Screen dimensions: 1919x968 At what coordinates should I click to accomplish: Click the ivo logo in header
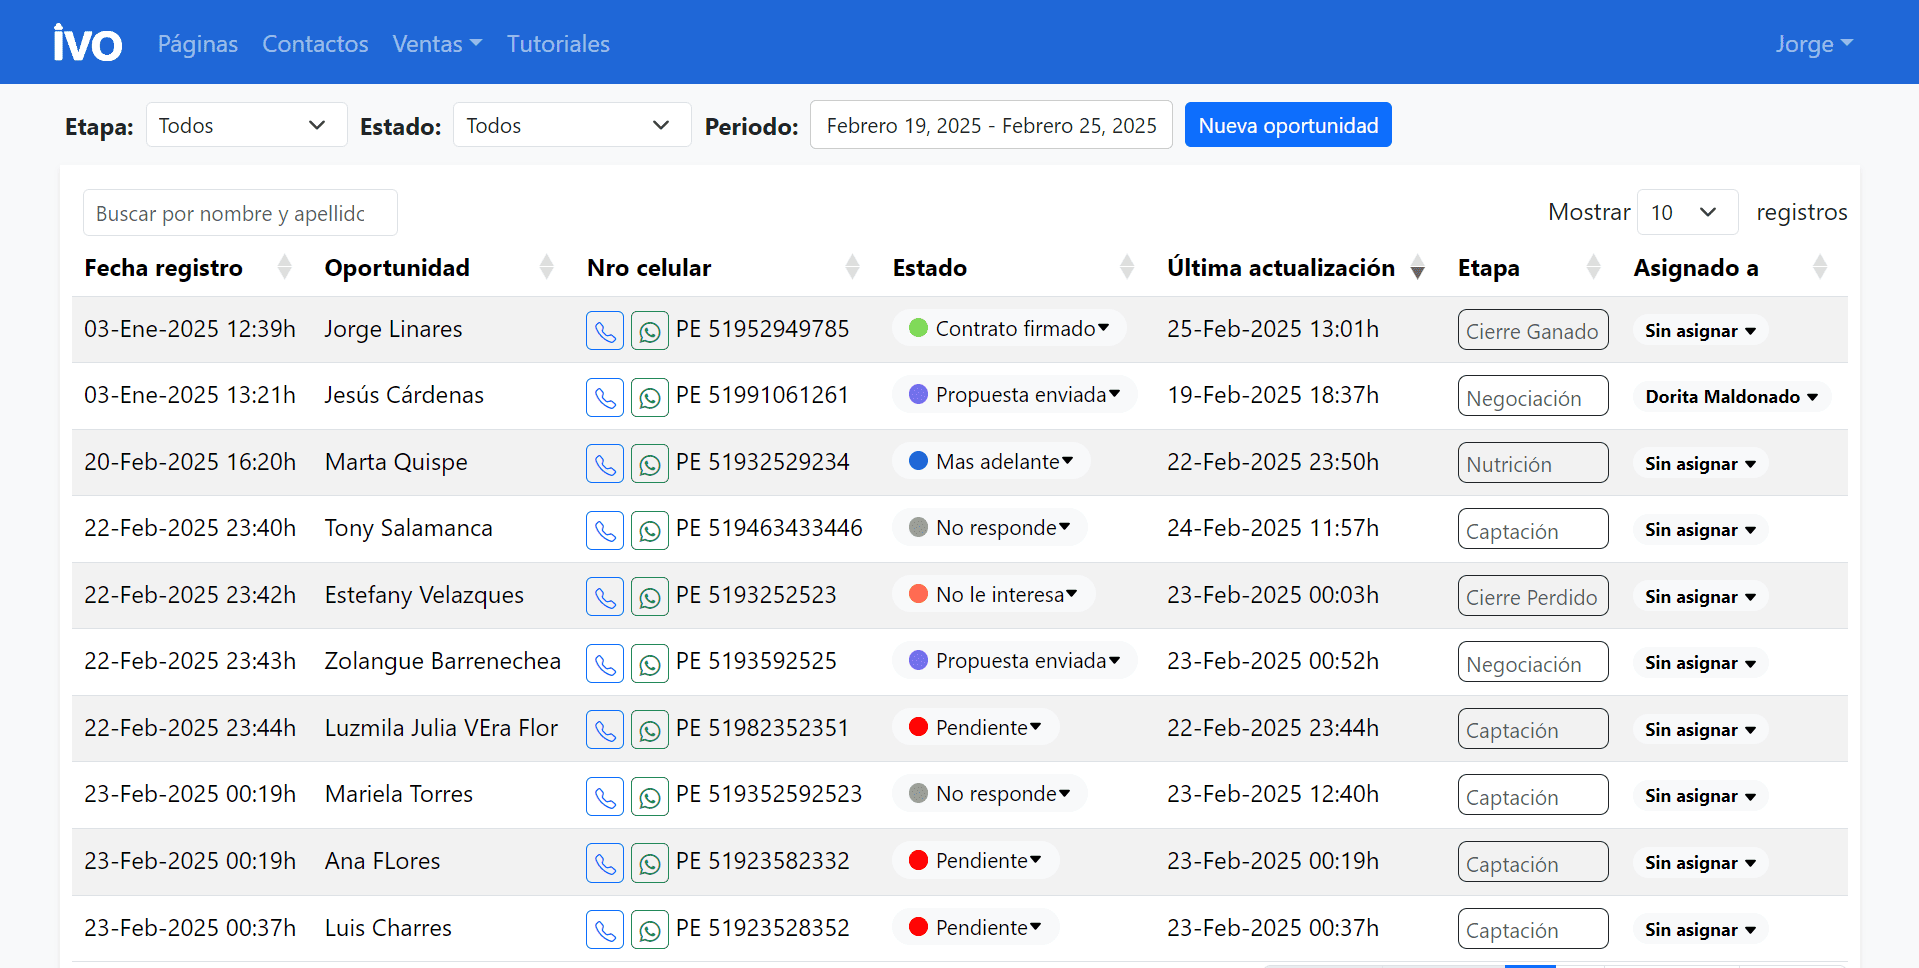[x=88, y=43]
